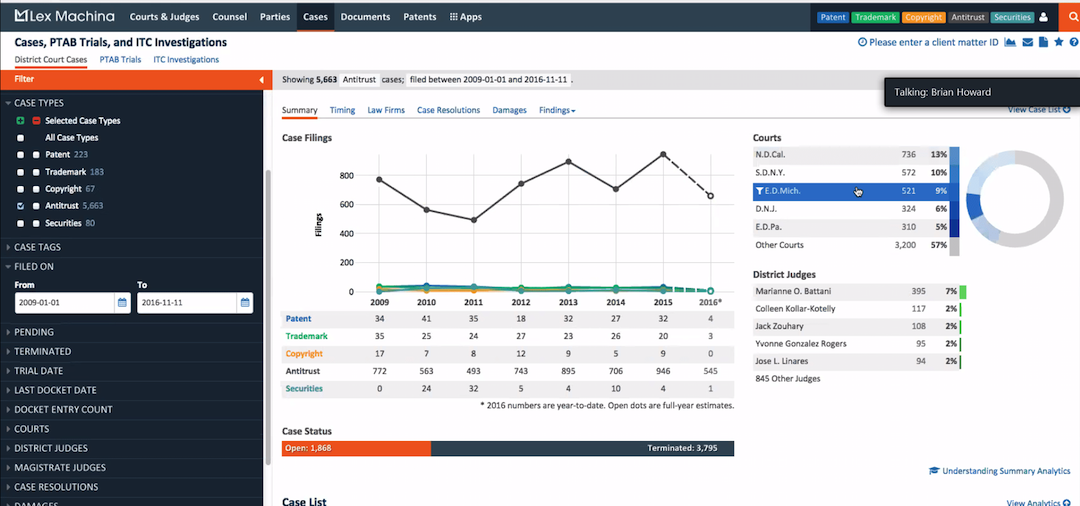The height and width of the screenshot is (506, 1080).
Task: Check the include checkbox for Patent
Action: point(21,155)
